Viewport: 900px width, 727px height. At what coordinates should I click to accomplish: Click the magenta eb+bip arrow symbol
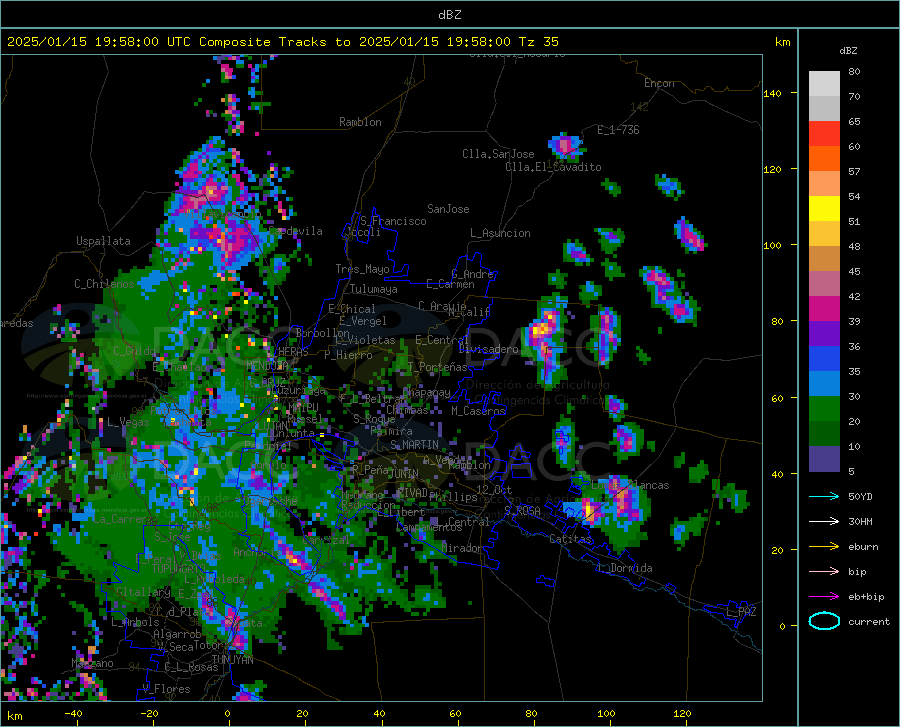coord(824,597)
